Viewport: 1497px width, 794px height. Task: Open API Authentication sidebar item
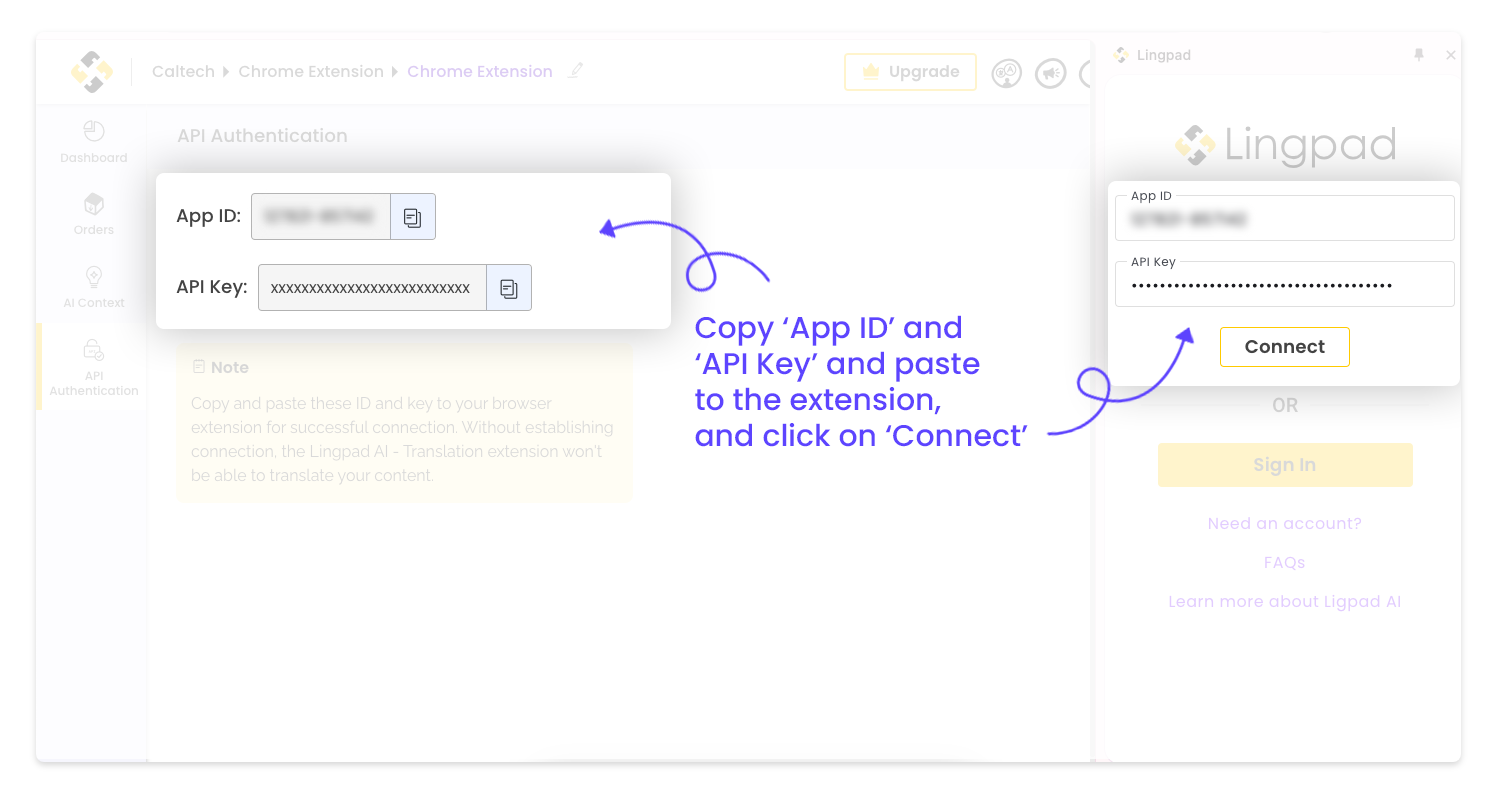point(93,367)
